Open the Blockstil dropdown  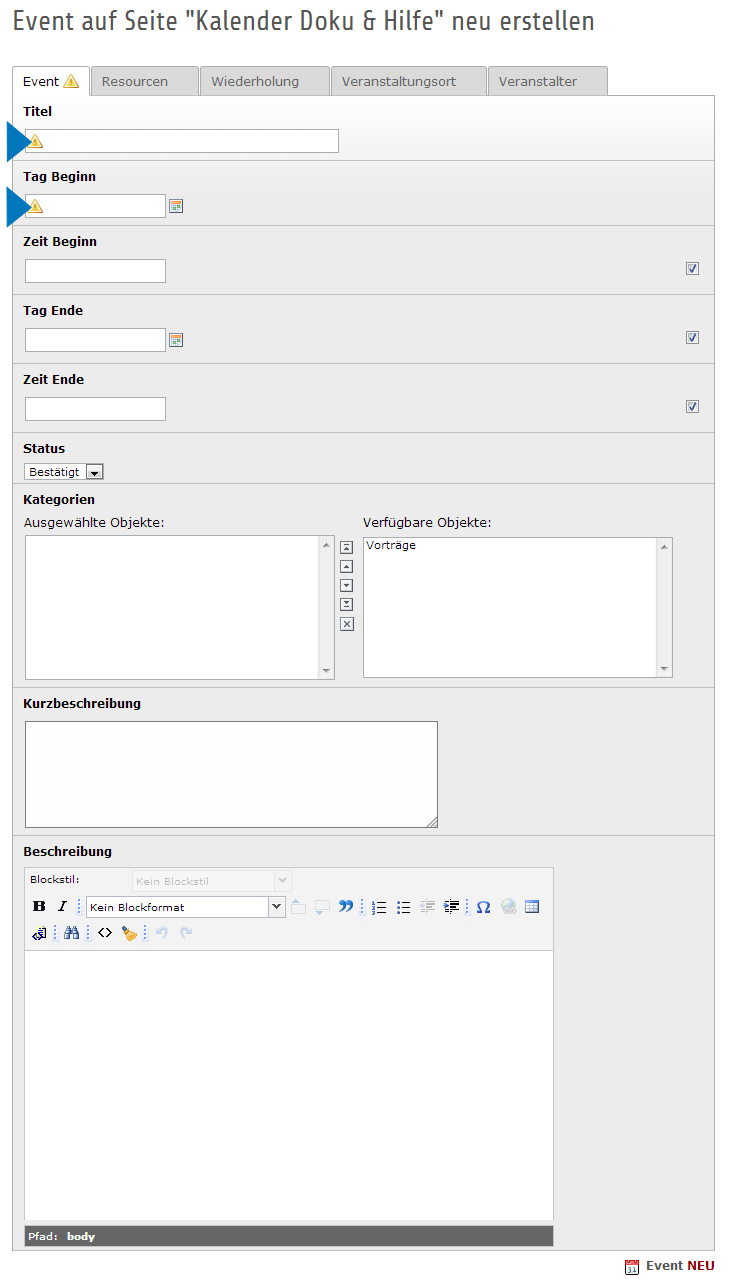click(x=212, y=881)
